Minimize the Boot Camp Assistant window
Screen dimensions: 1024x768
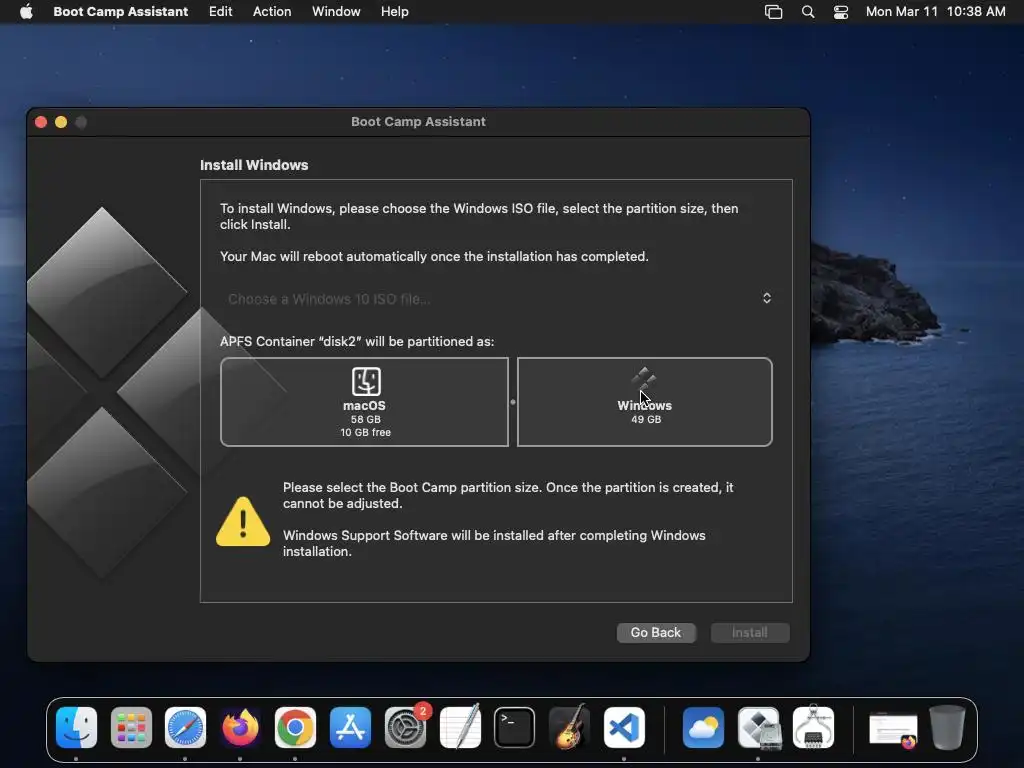(x=61, y=122)
